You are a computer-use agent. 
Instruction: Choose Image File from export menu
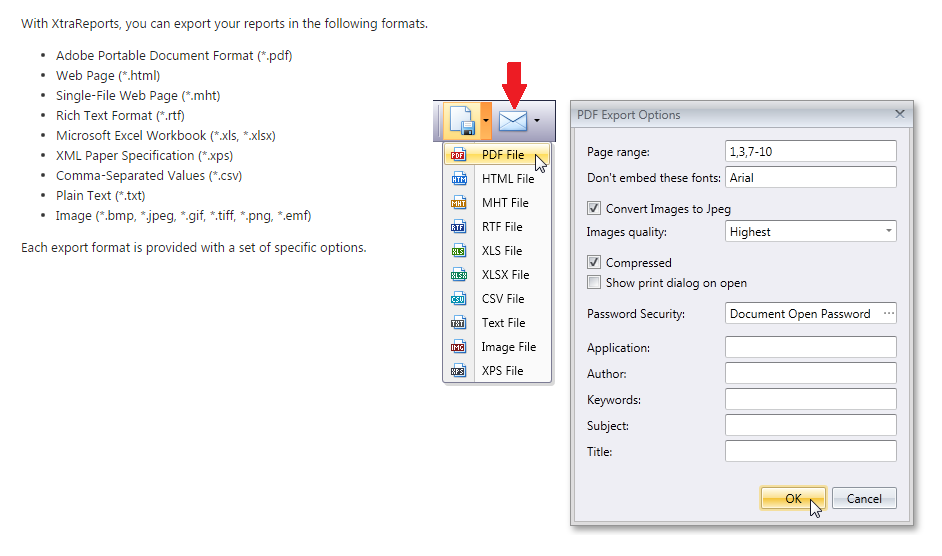point(497,347)
